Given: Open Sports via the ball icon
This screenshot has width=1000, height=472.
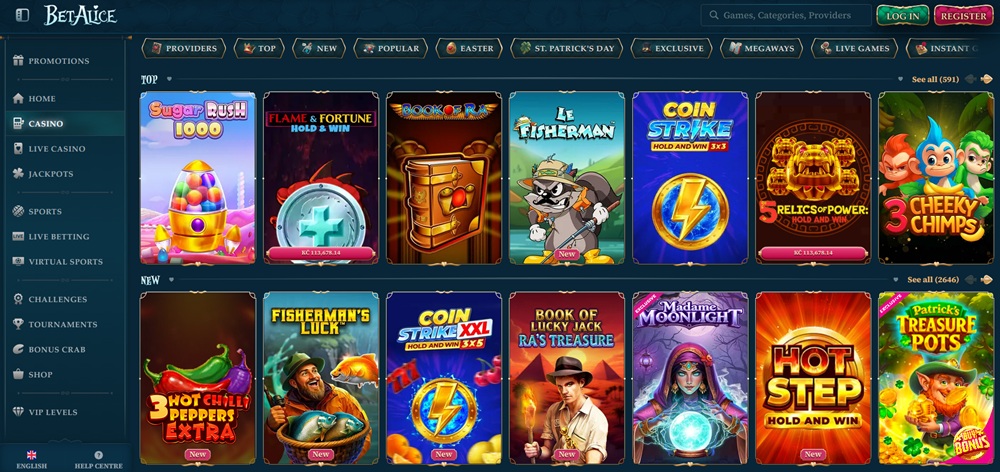Looking at the screenshot, I should (18, 211).
